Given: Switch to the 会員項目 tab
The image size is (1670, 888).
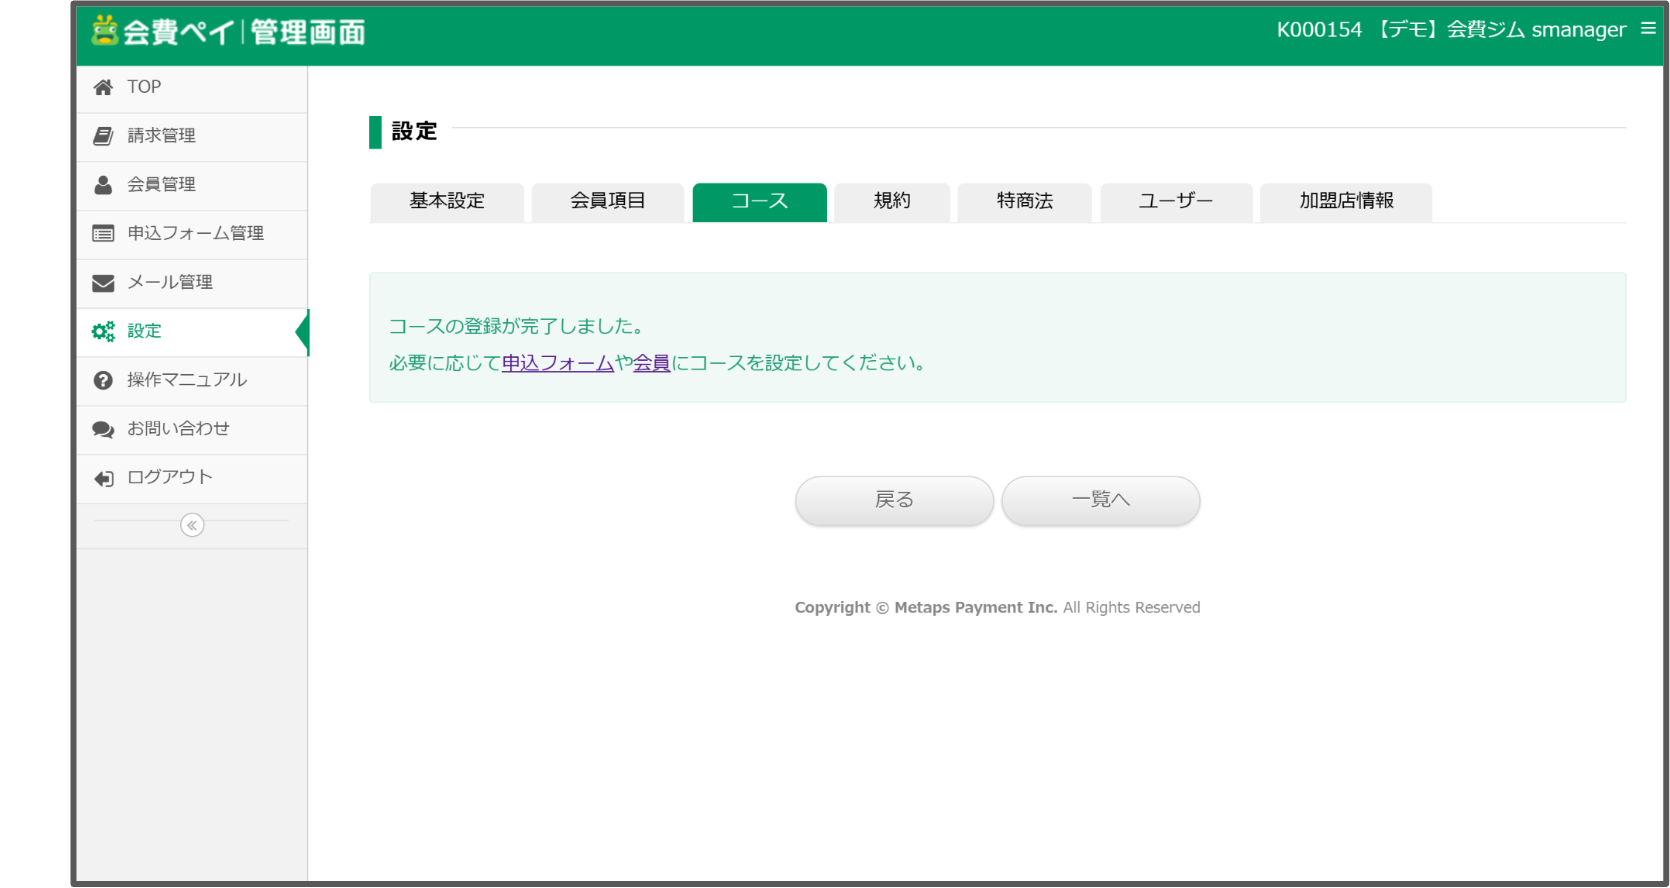Looking at the screenshot, I should click(x=608, y=202).
